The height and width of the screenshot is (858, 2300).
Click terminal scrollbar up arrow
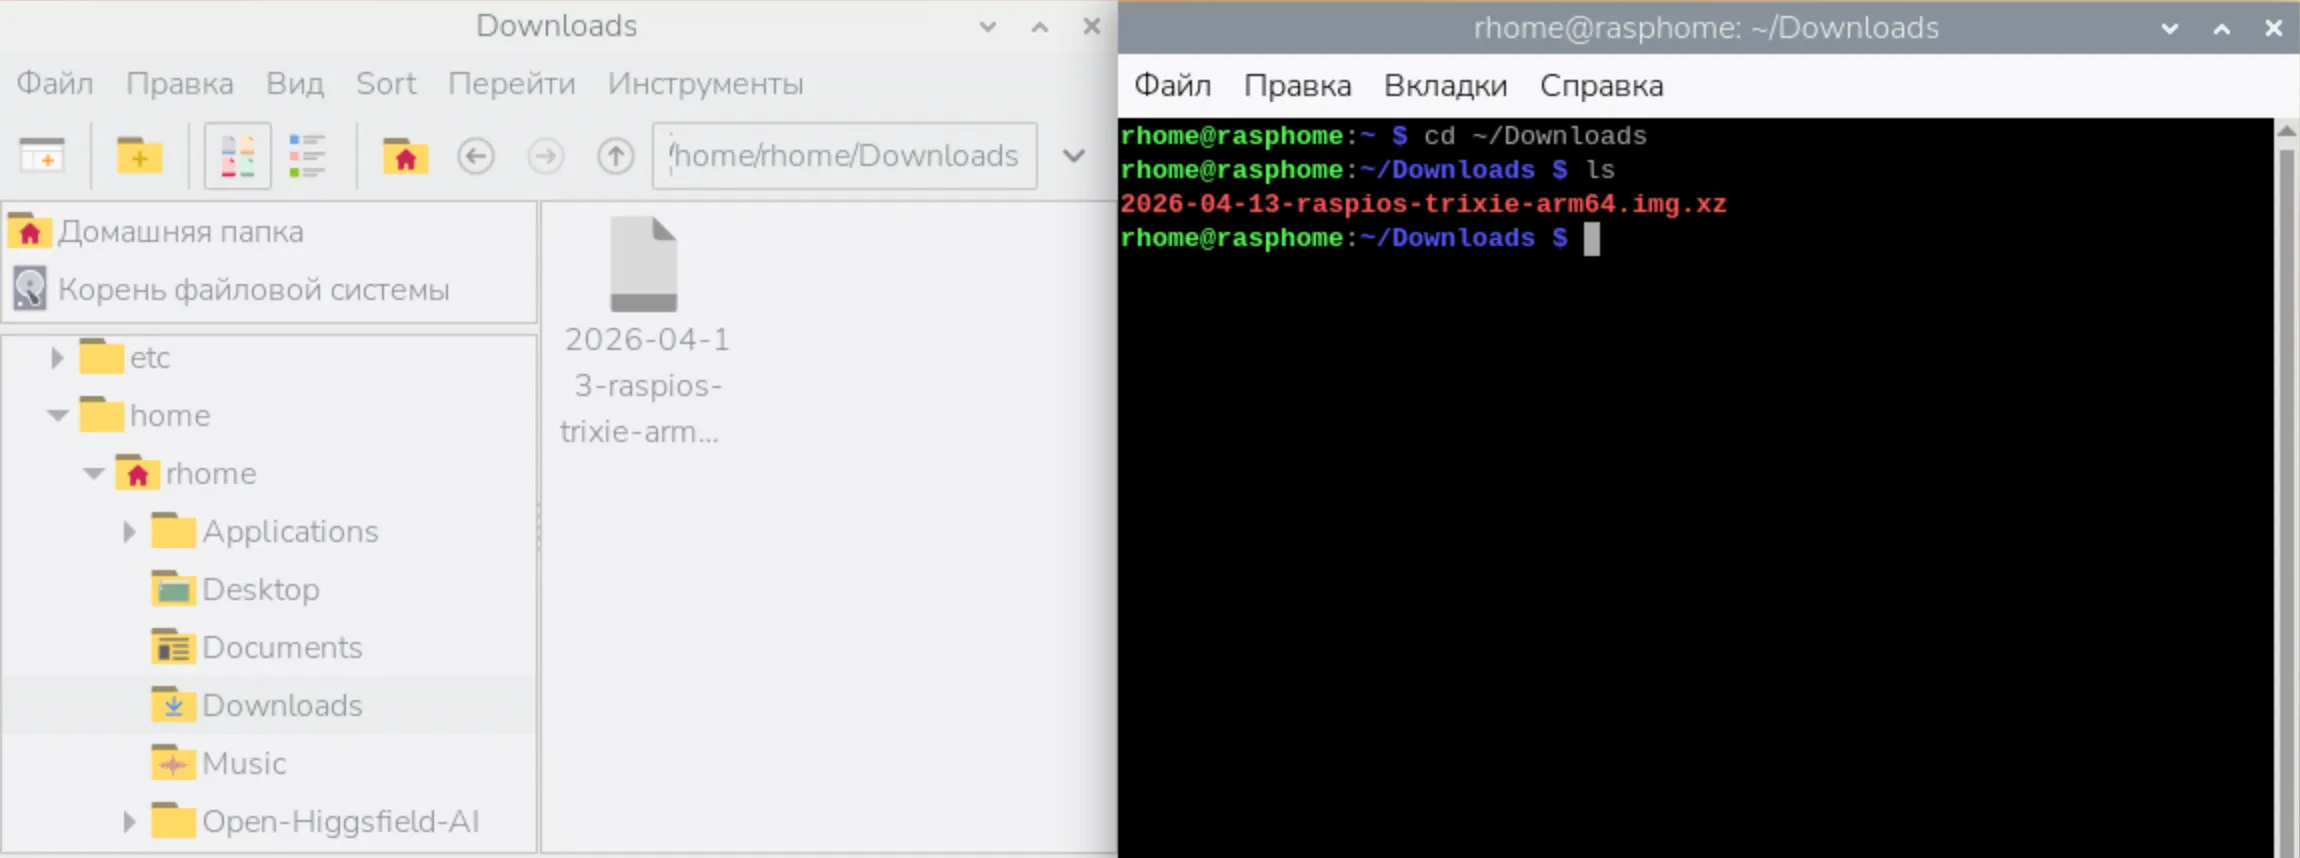click(2286, 131)
